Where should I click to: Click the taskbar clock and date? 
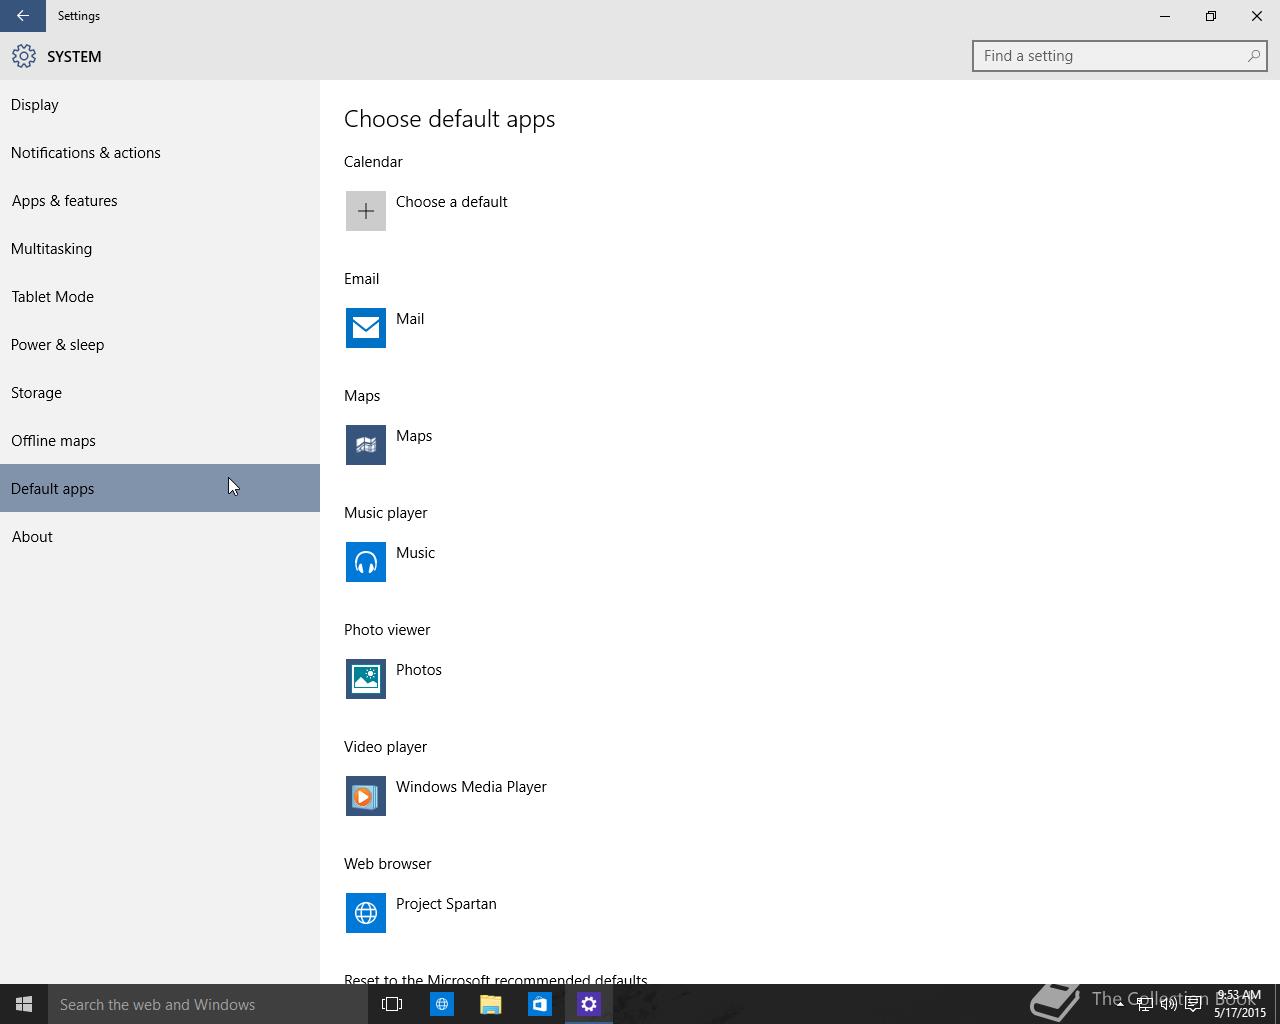coord(1240,1004)
